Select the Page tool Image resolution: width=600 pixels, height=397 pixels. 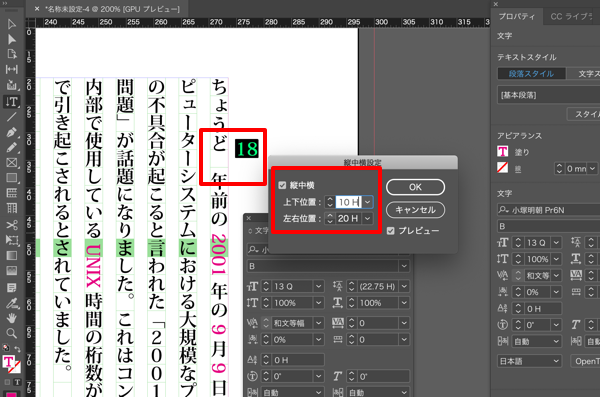[x=11, y=54]
